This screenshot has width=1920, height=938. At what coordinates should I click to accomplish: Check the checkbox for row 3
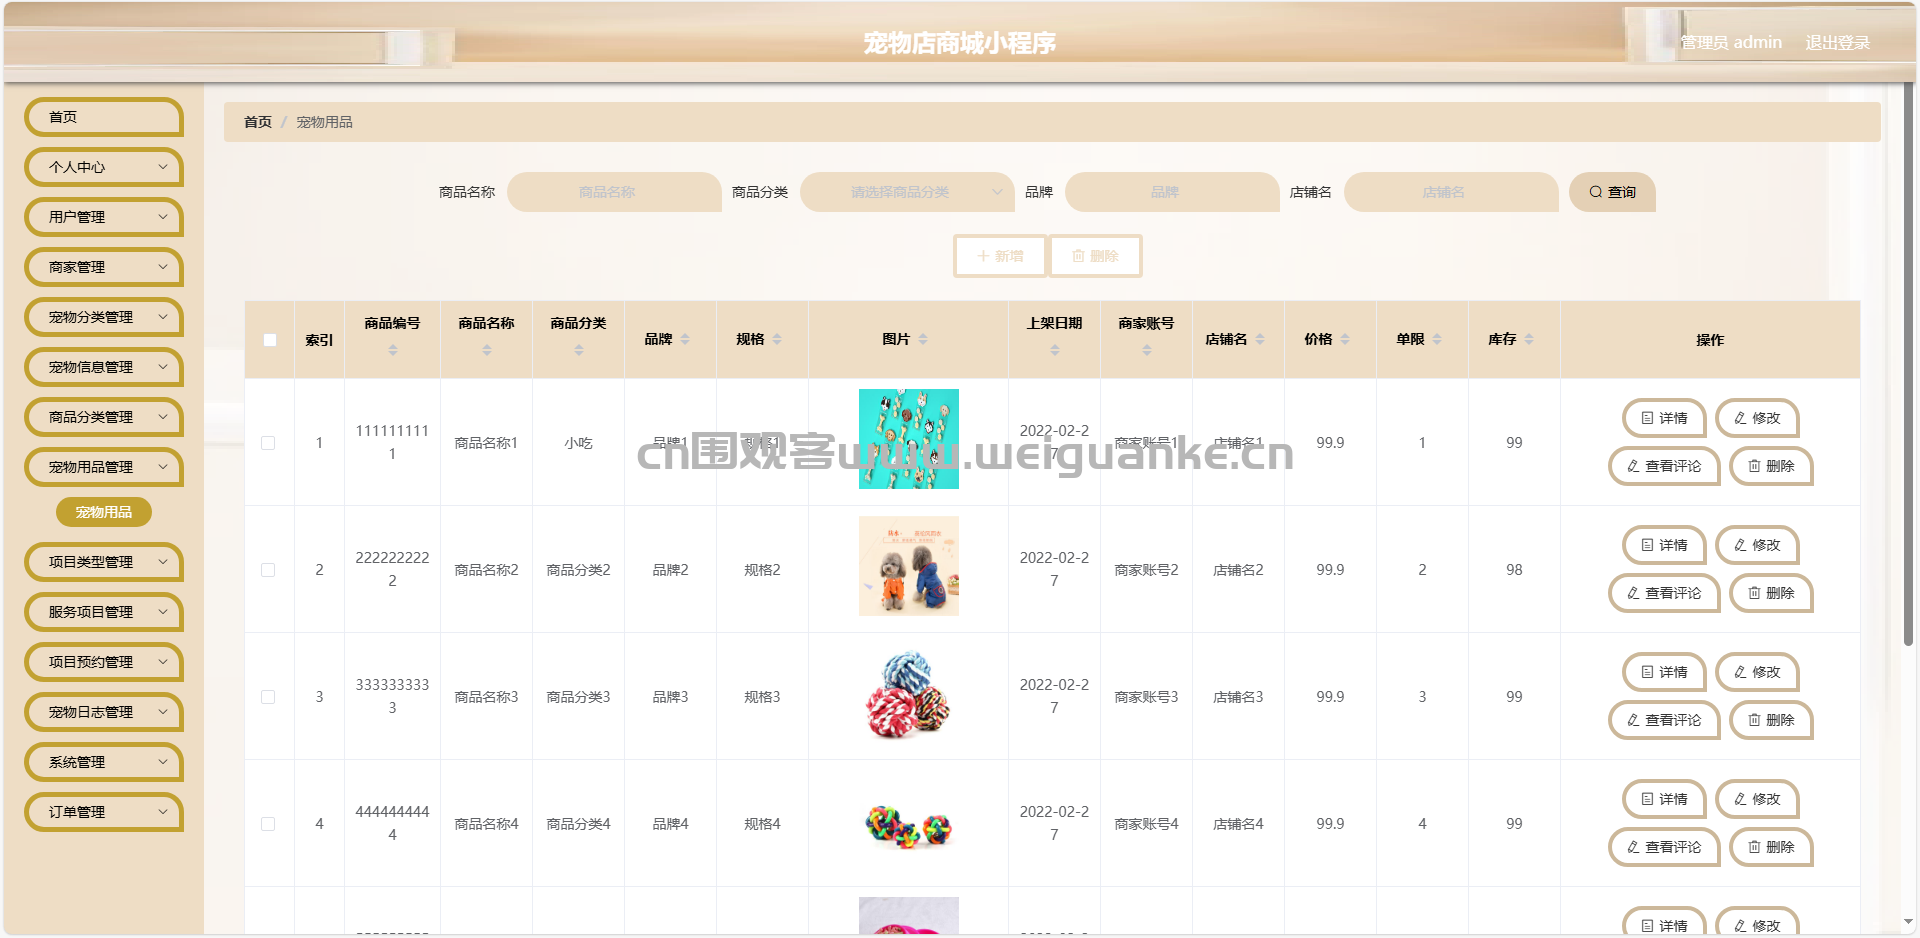pyautogui.click(x=268, y=697)
